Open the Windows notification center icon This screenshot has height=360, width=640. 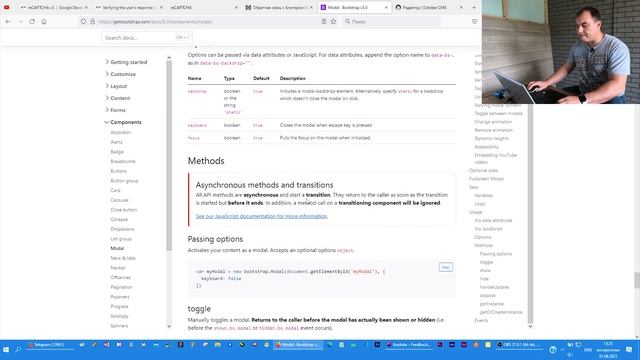click(x=629, y=349)
